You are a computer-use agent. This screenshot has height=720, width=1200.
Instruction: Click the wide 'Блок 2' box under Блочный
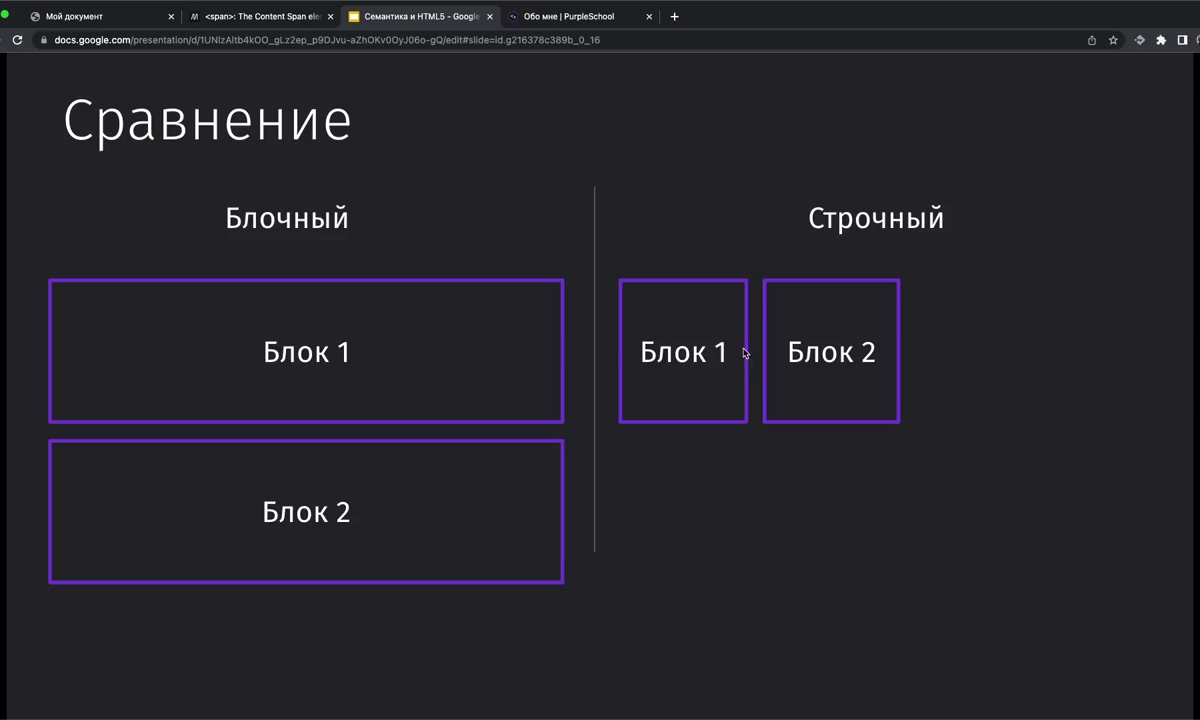tap(306, 511)
